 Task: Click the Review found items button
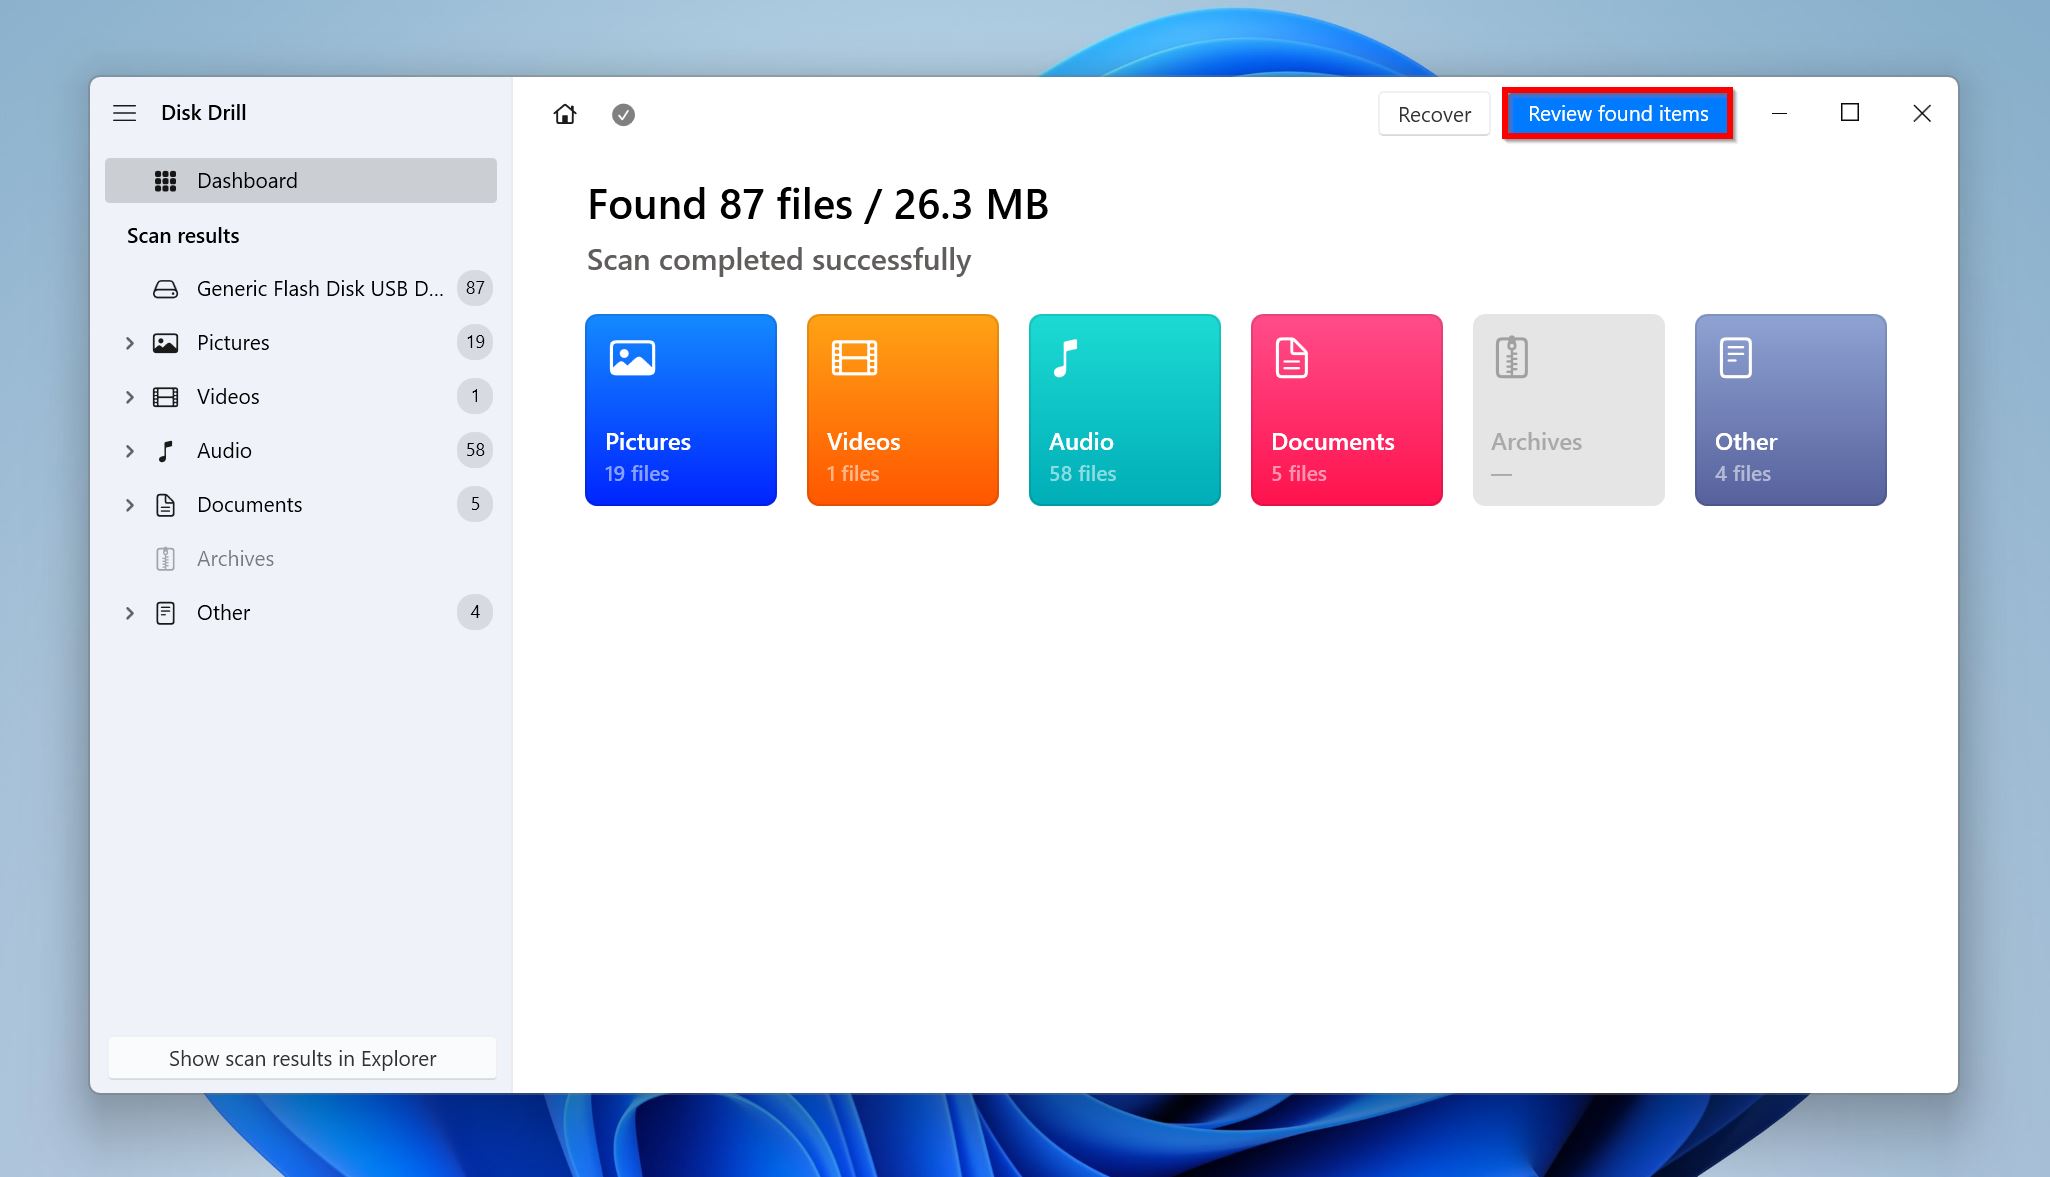(1618, 113)
